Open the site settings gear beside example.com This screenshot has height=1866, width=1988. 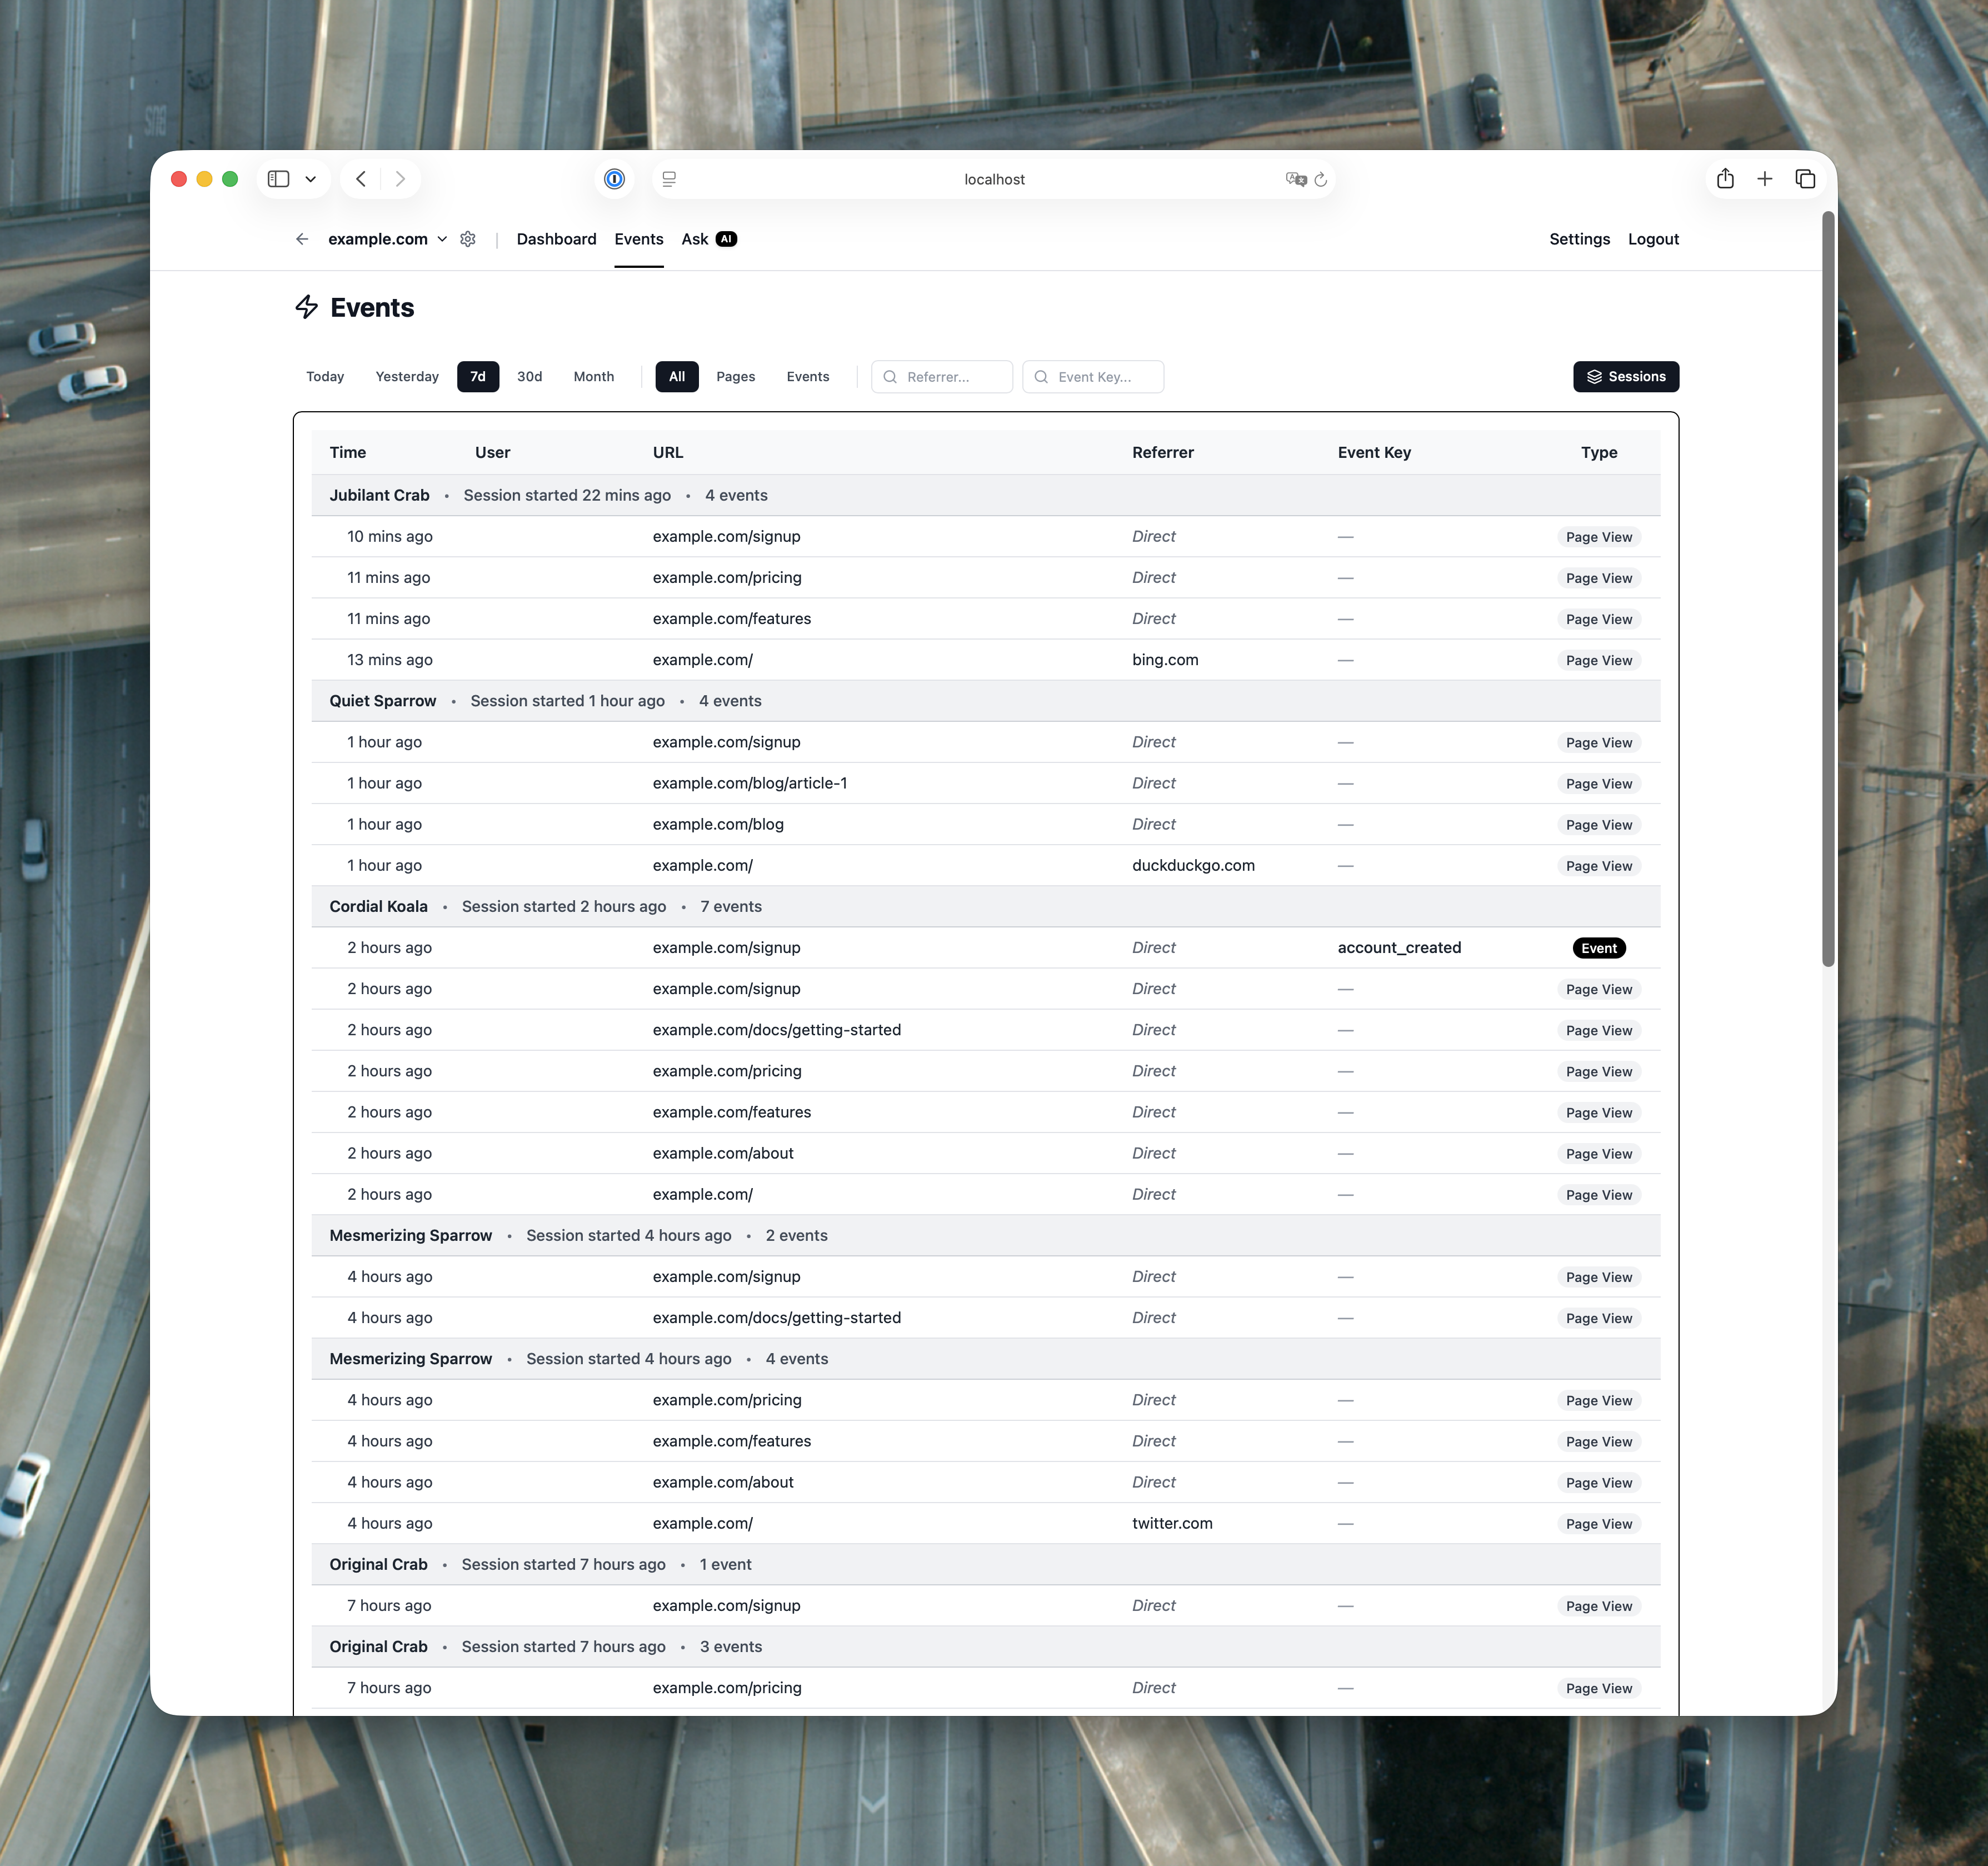click(467, 239)
